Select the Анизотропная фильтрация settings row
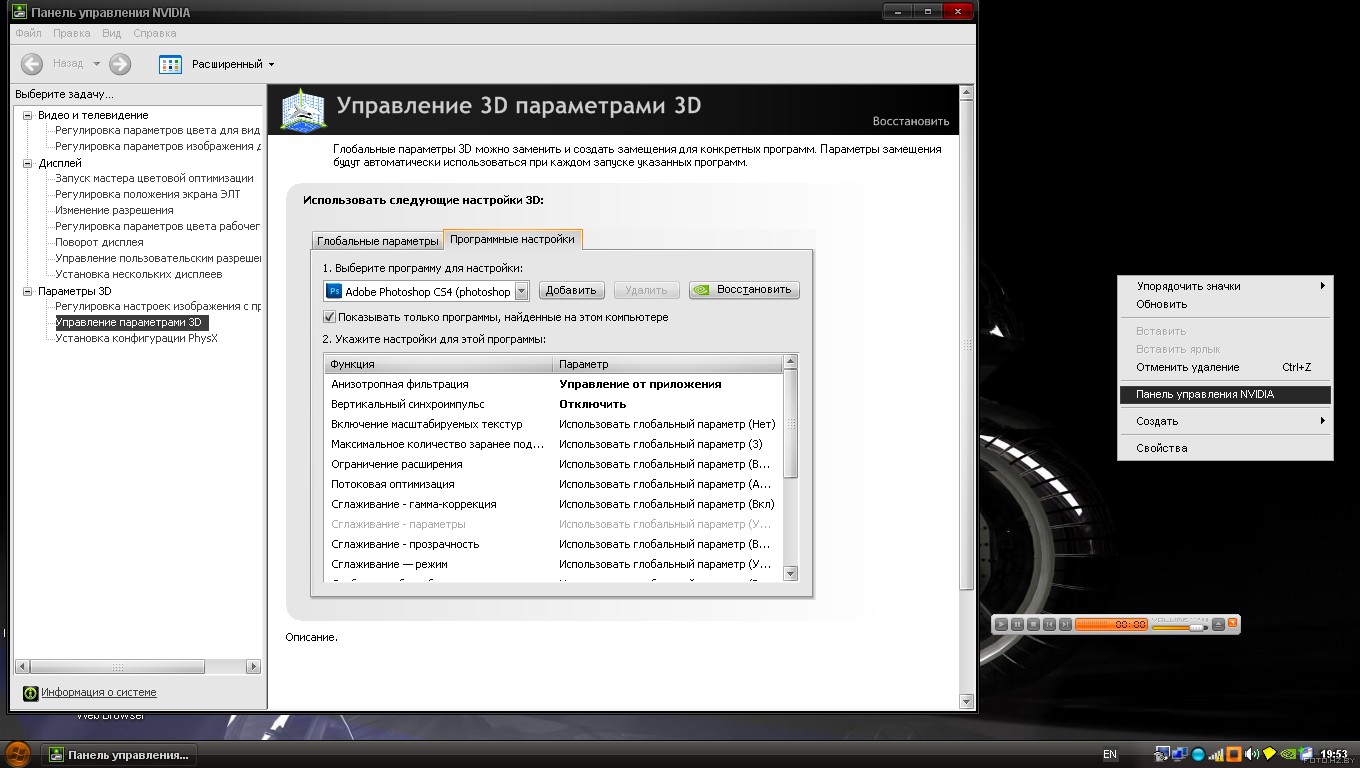Image resolution: width=1360 pixels, height=768 pixels. pyautogui.click(x=553, y=384)
